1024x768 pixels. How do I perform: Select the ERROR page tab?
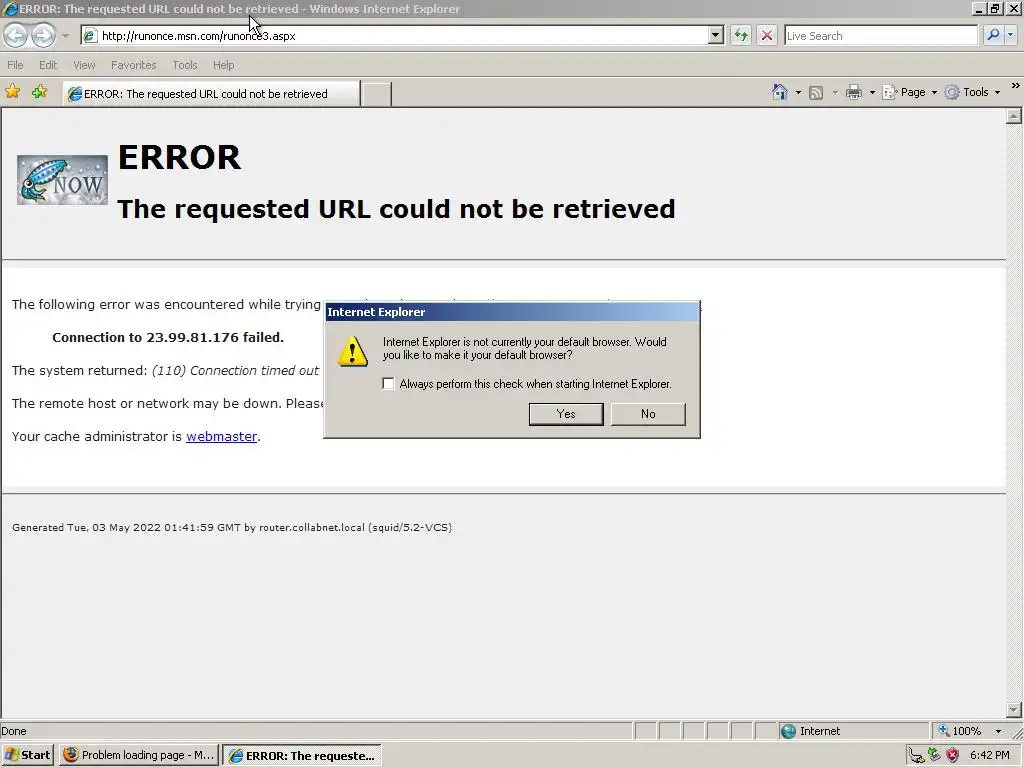pyautogui.click(x=211, y=93)
